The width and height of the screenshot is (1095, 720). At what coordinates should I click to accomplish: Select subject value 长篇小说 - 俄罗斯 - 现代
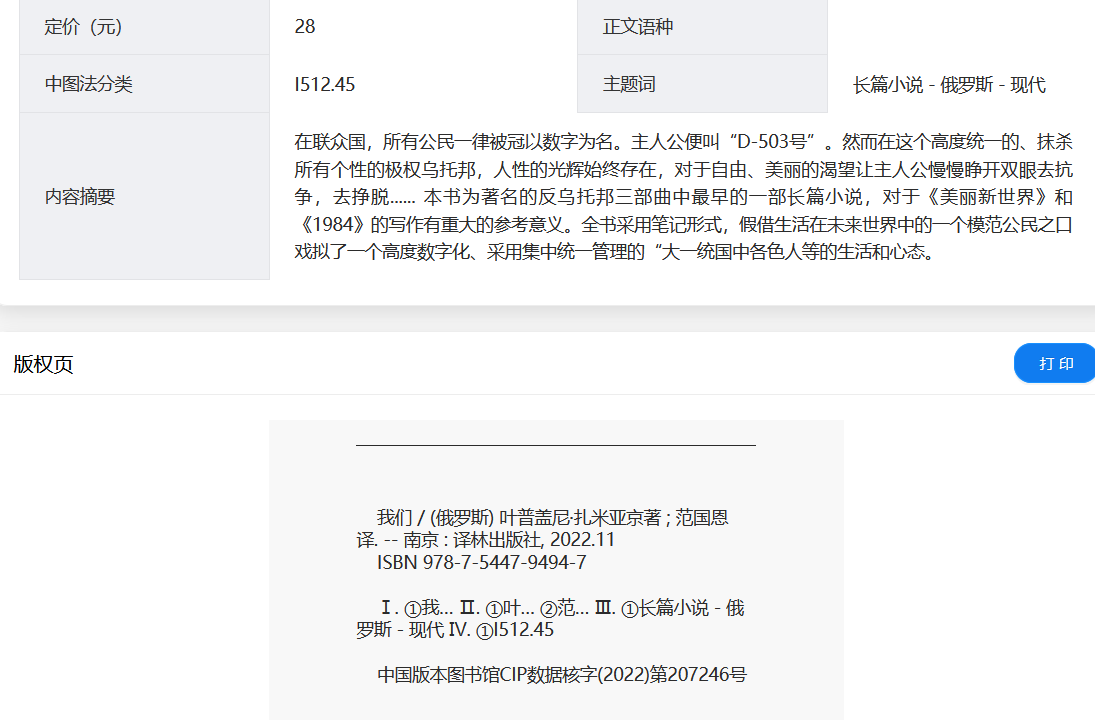949,85
